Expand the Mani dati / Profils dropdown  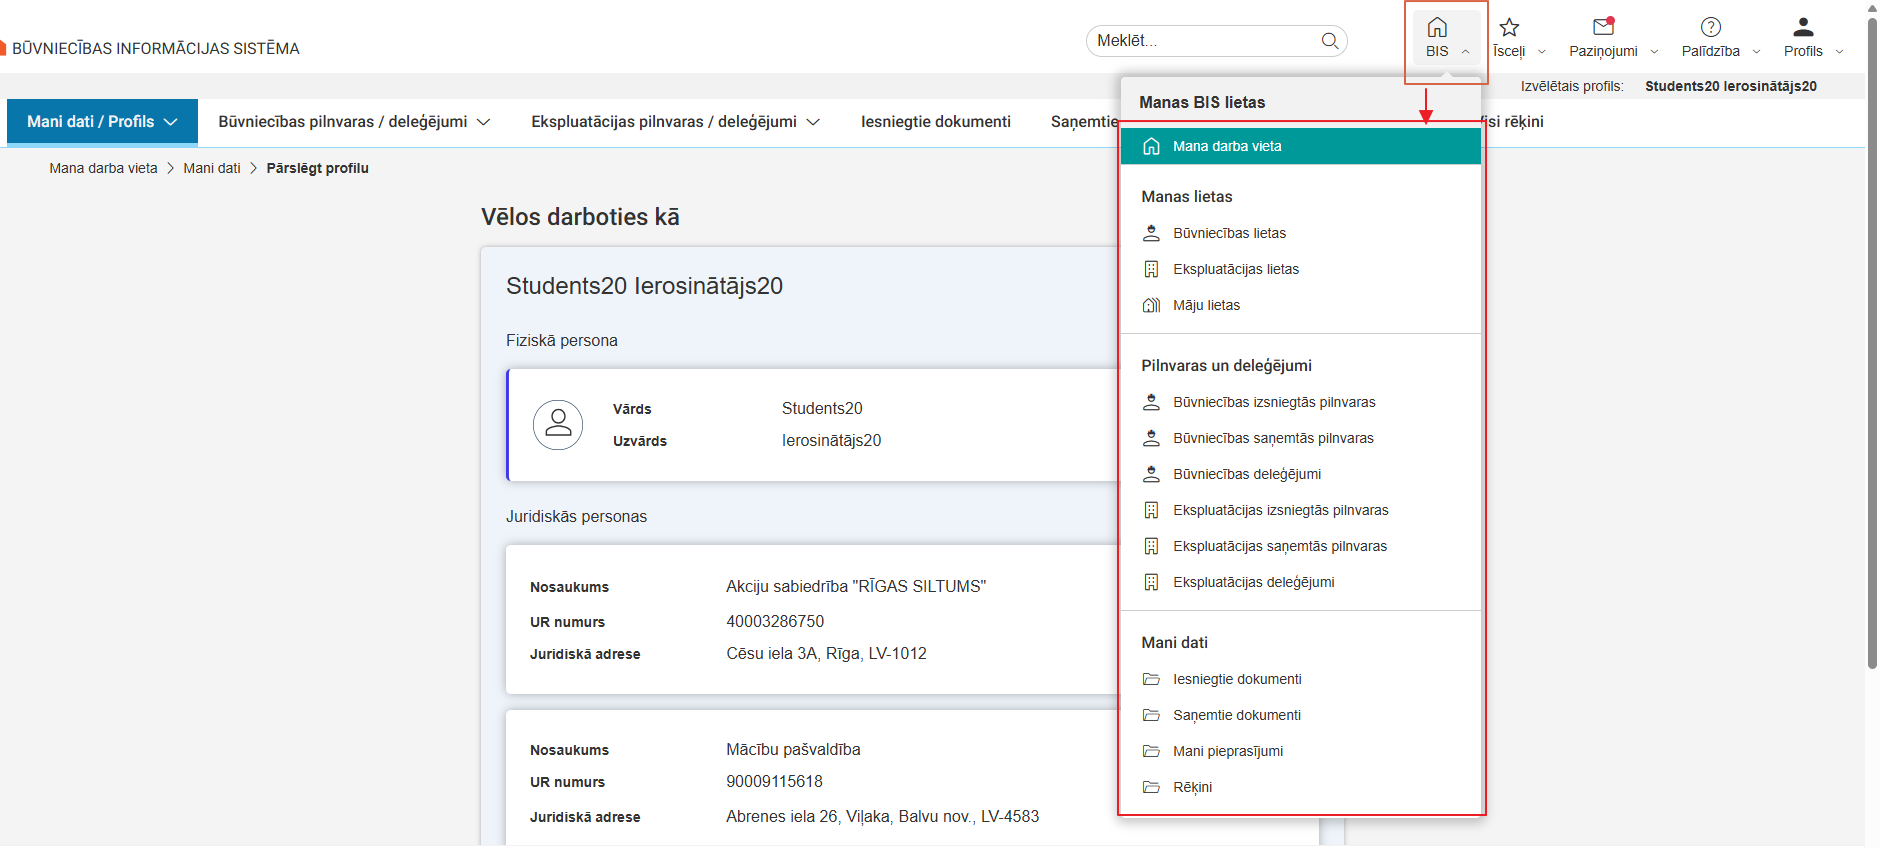coord(102,122)
